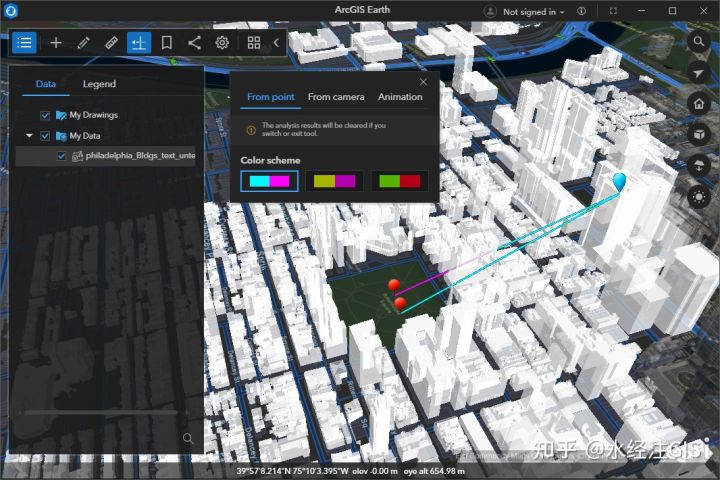This screenshot has width=720, height=480.
Task: Click the ArcGIS Earth app logo
Action: coord(10,11)
